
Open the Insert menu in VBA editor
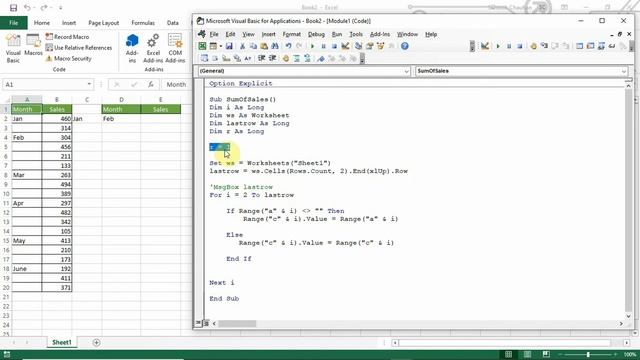coord(268,34)
